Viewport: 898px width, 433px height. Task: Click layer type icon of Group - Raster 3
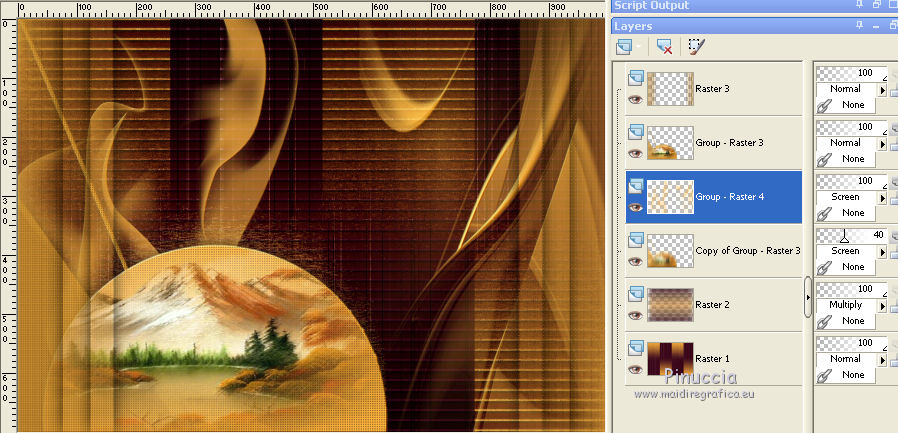pyautogui.click(x=636, y=132)
